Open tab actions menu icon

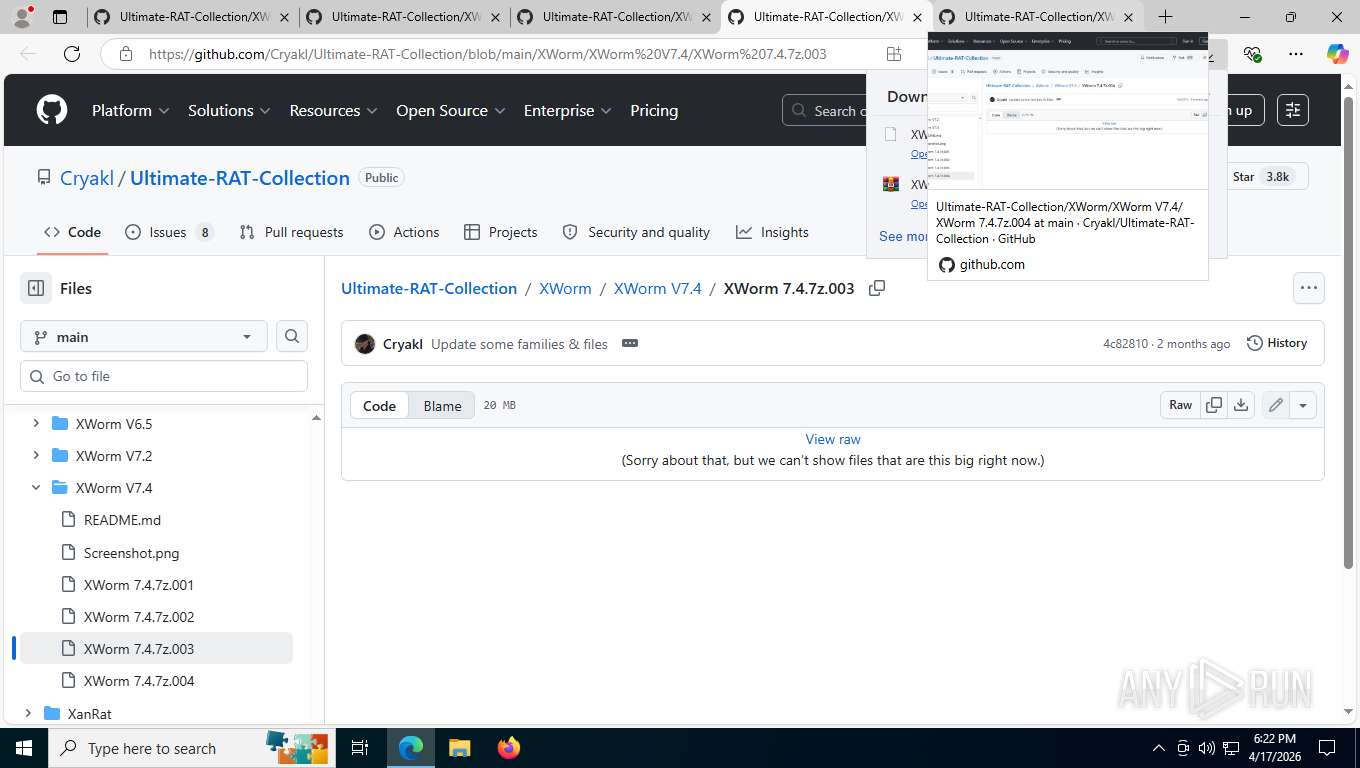[x=60, y=17]
